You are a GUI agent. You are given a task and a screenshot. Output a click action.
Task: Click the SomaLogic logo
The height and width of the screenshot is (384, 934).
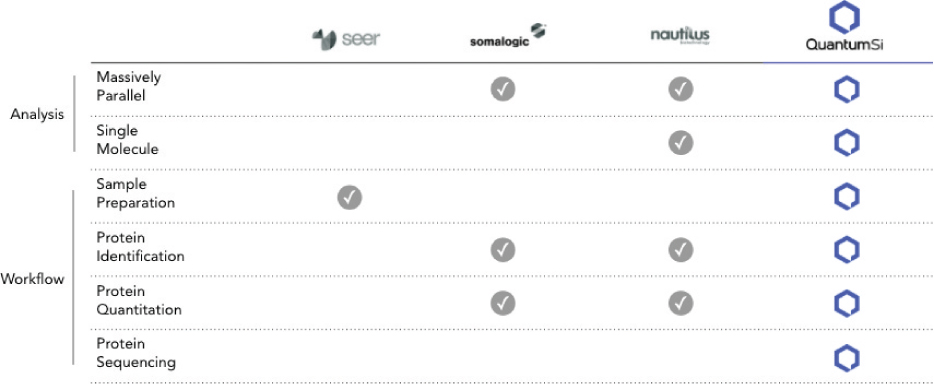[508, 36]
